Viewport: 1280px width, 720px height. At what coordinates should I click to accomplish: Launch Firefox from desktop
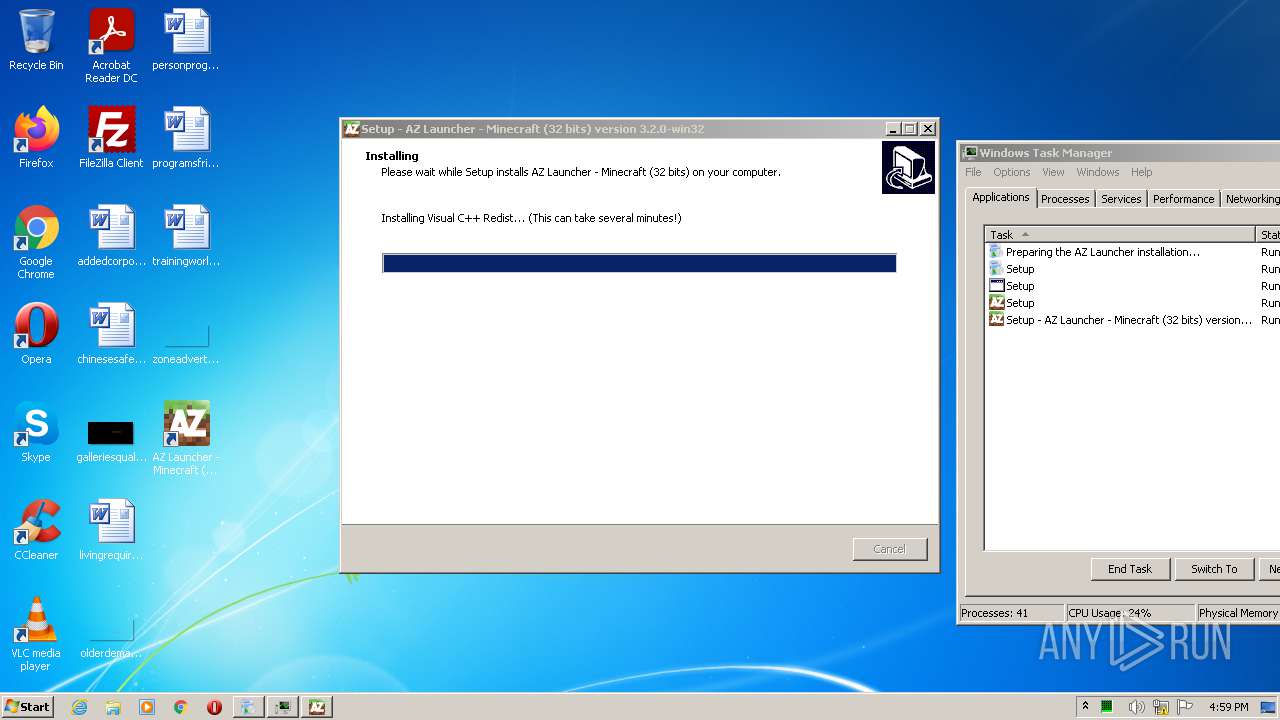[36, 138]
